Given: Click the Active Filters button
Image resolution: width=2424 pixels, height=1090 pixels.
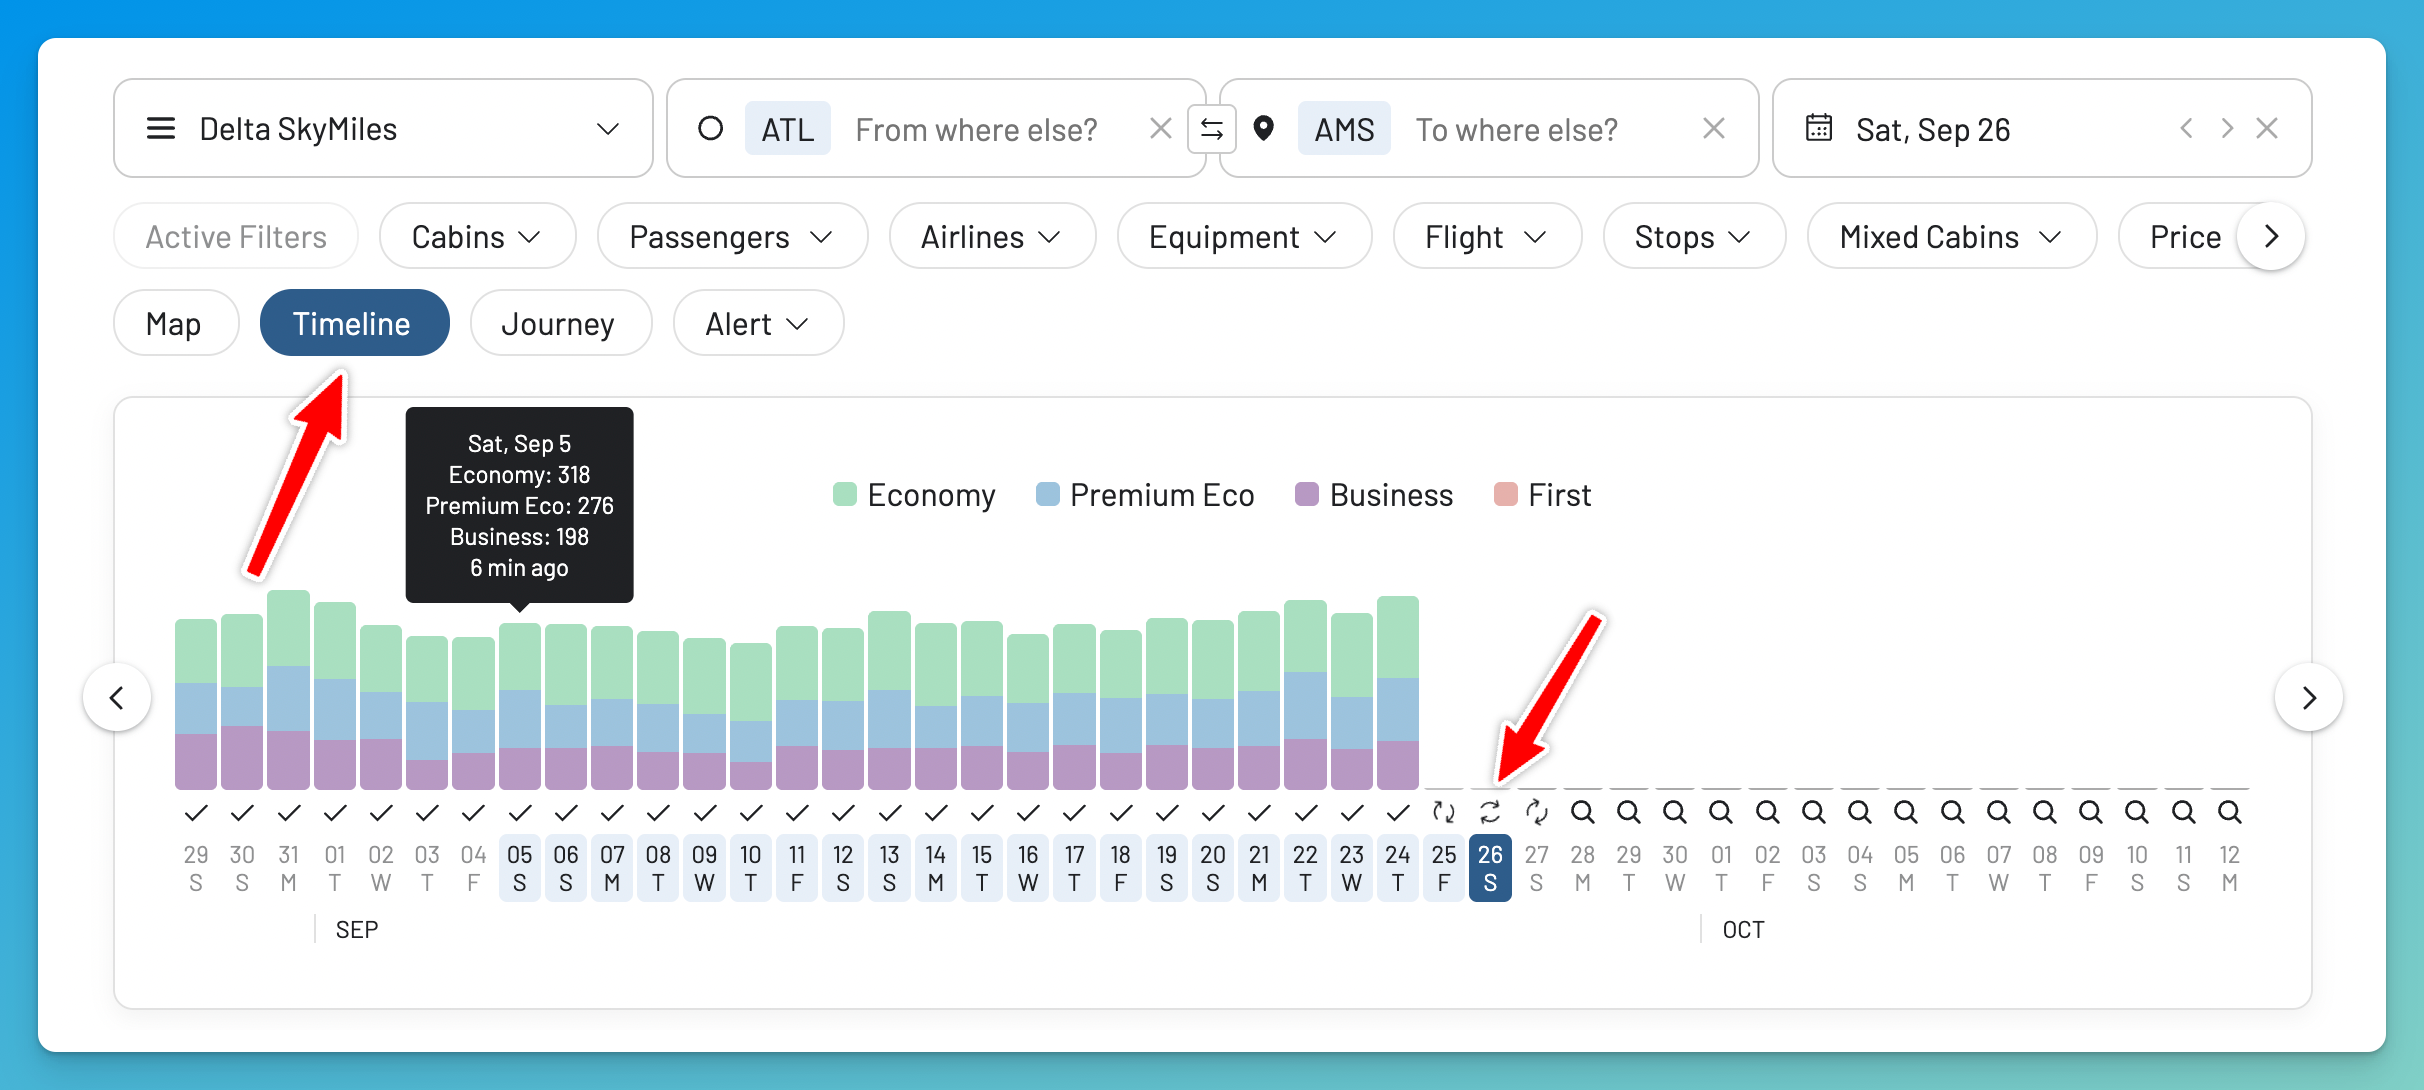Looking at the screenshot, I should 236,237.
